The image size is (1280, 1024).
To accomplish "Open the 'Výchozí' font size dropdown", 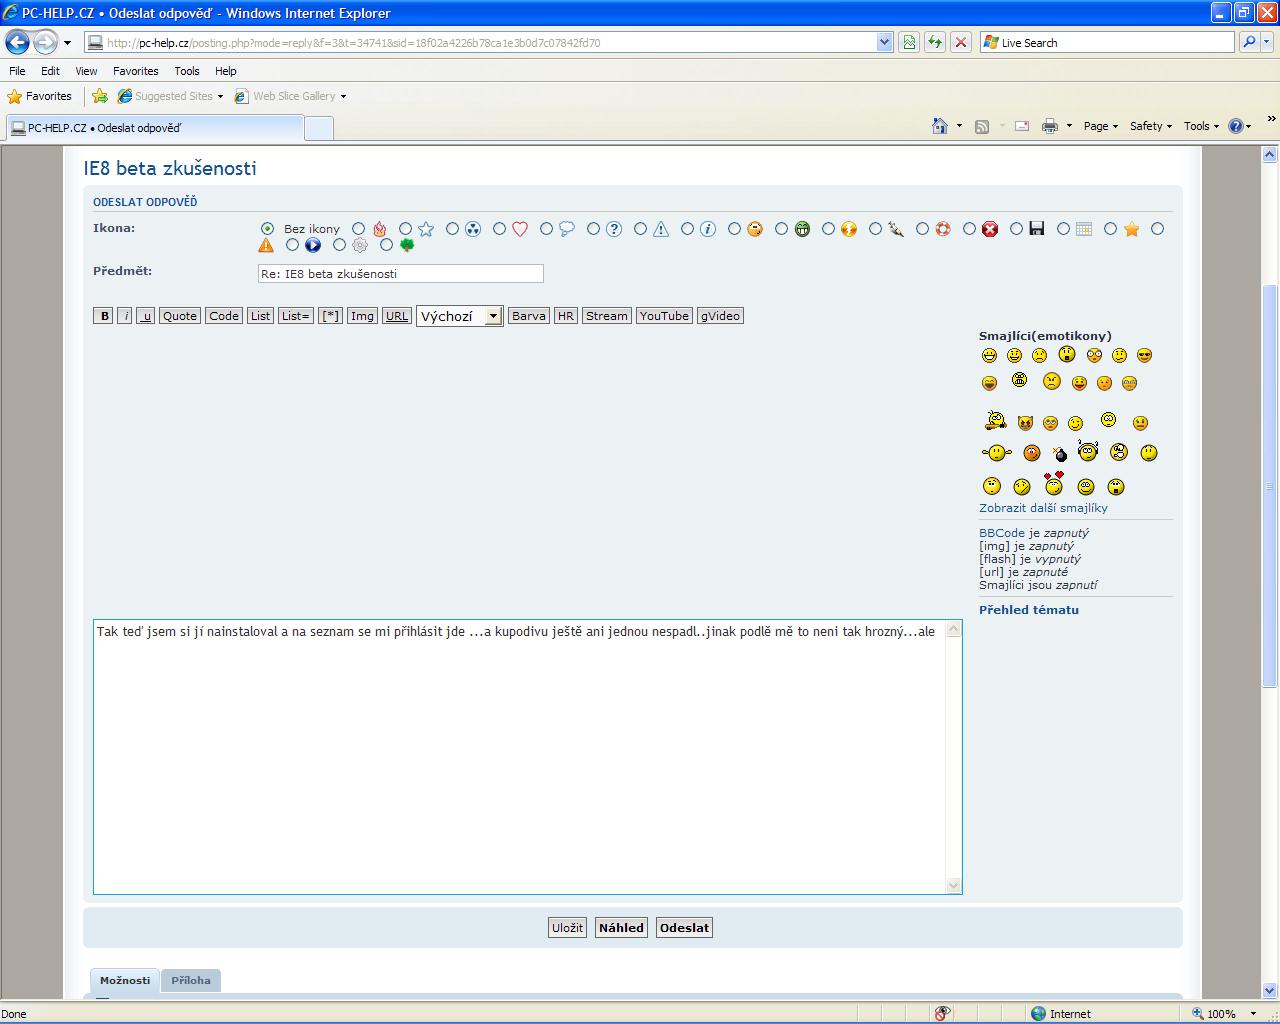I will coord(460,316).
